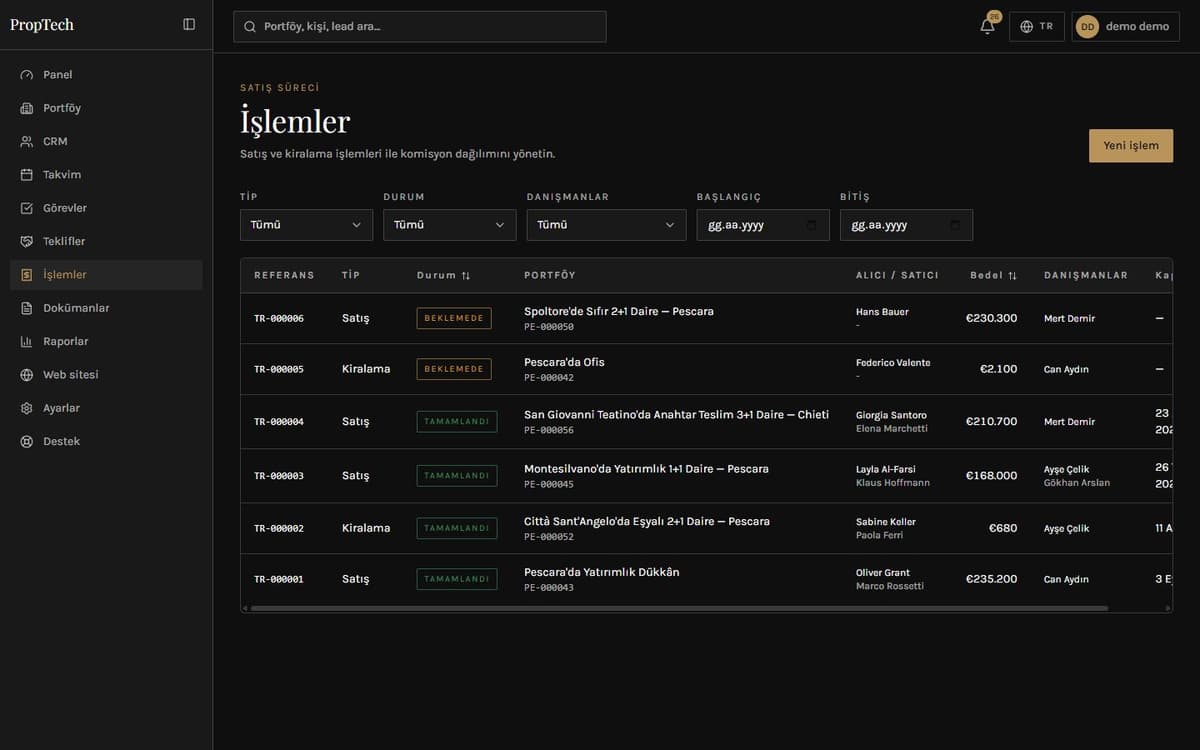Screen dimensions: 1200x750
Task: Click the Web sitesi globe icon
Action: tap(27, 375)
